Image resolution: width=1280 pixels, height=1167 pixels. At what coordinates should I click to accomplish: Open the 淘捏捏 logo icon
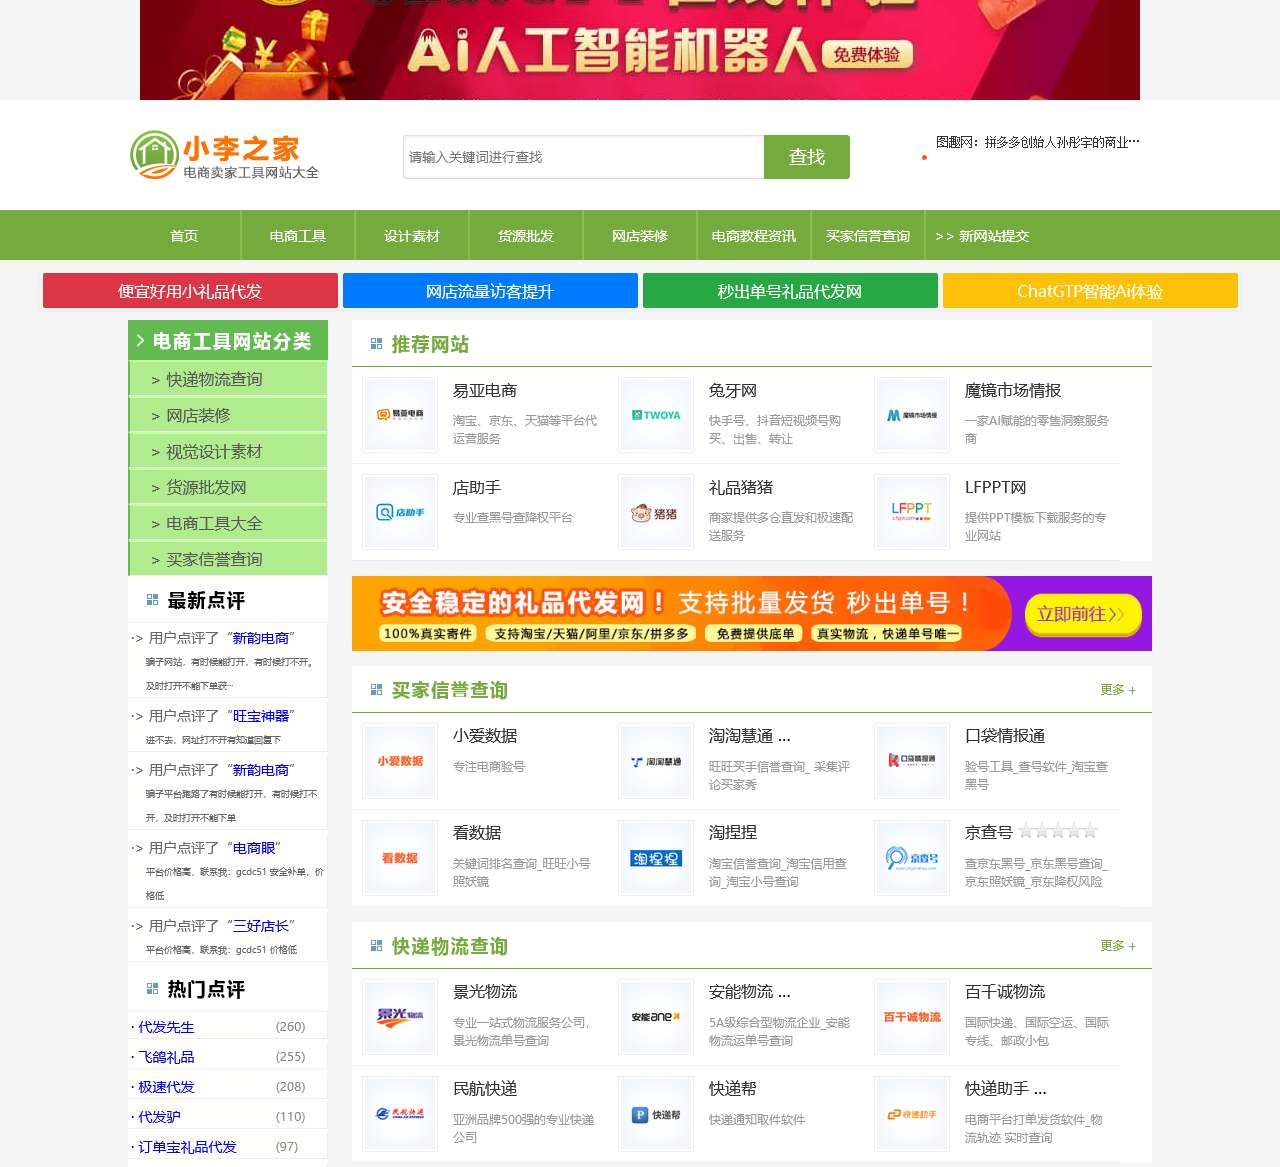click(x=656, y=857)
